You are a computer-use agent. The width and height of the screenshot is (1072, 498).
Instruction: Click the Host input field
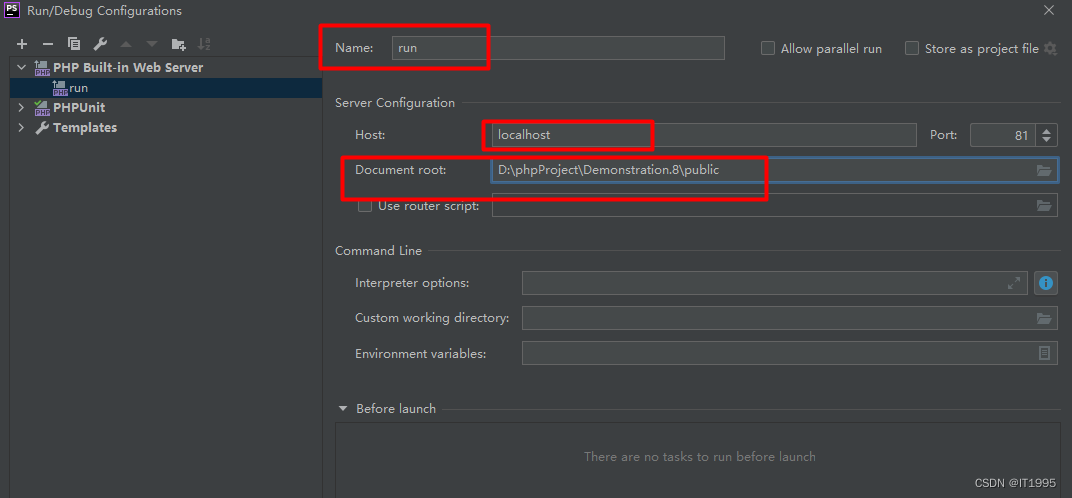[x=704, y=135]
